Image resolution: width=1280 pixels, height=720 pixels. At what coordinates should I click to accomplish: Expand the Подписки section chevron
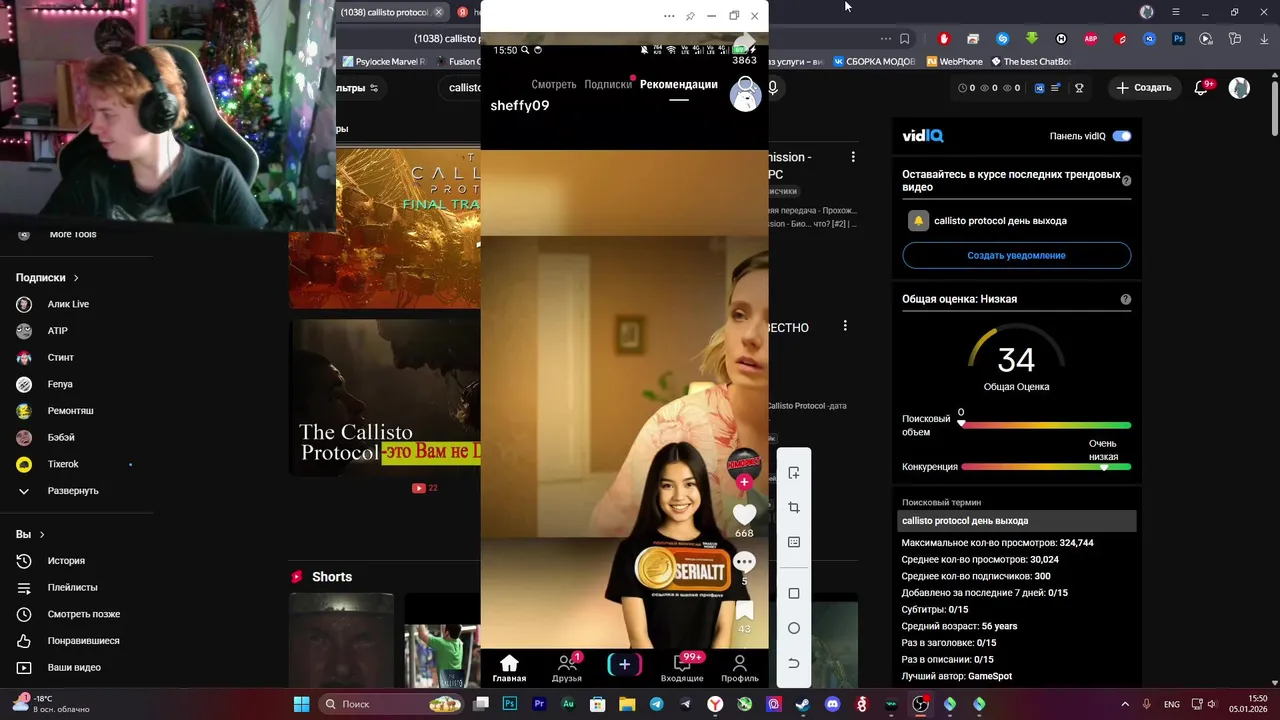click(x=75, y=278)
